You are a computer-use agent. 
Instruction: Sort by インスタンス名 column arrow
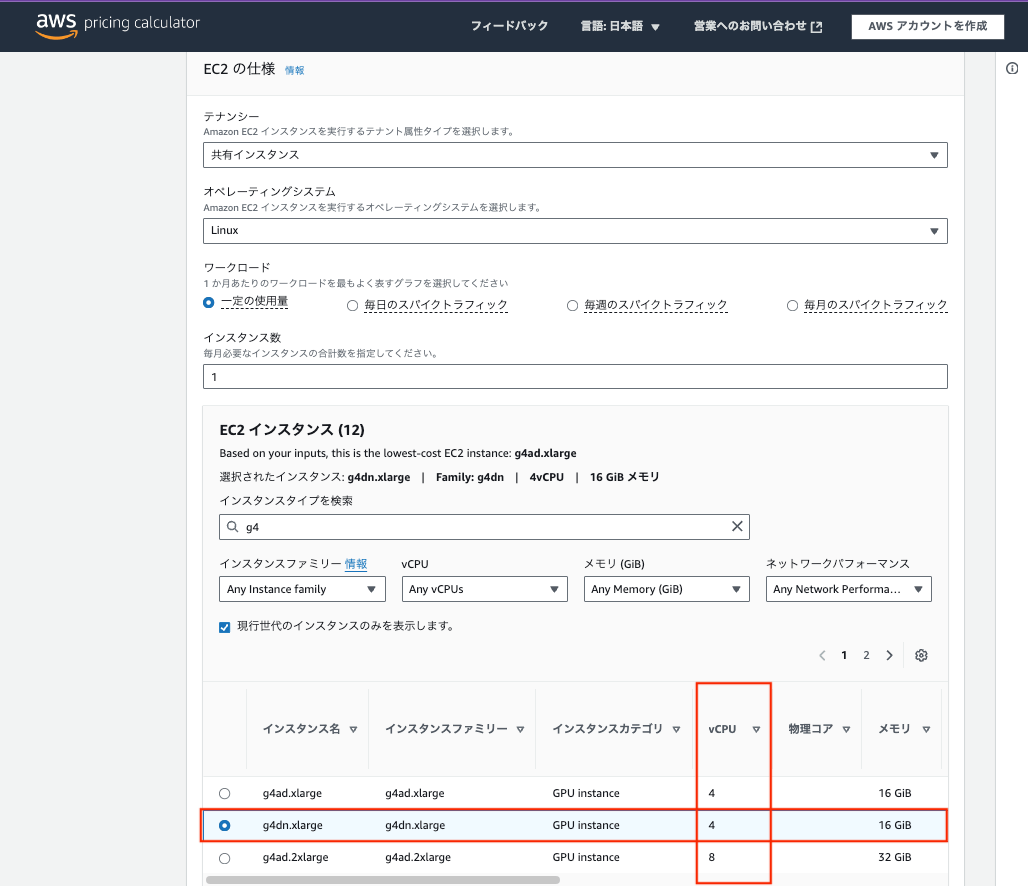353,729
